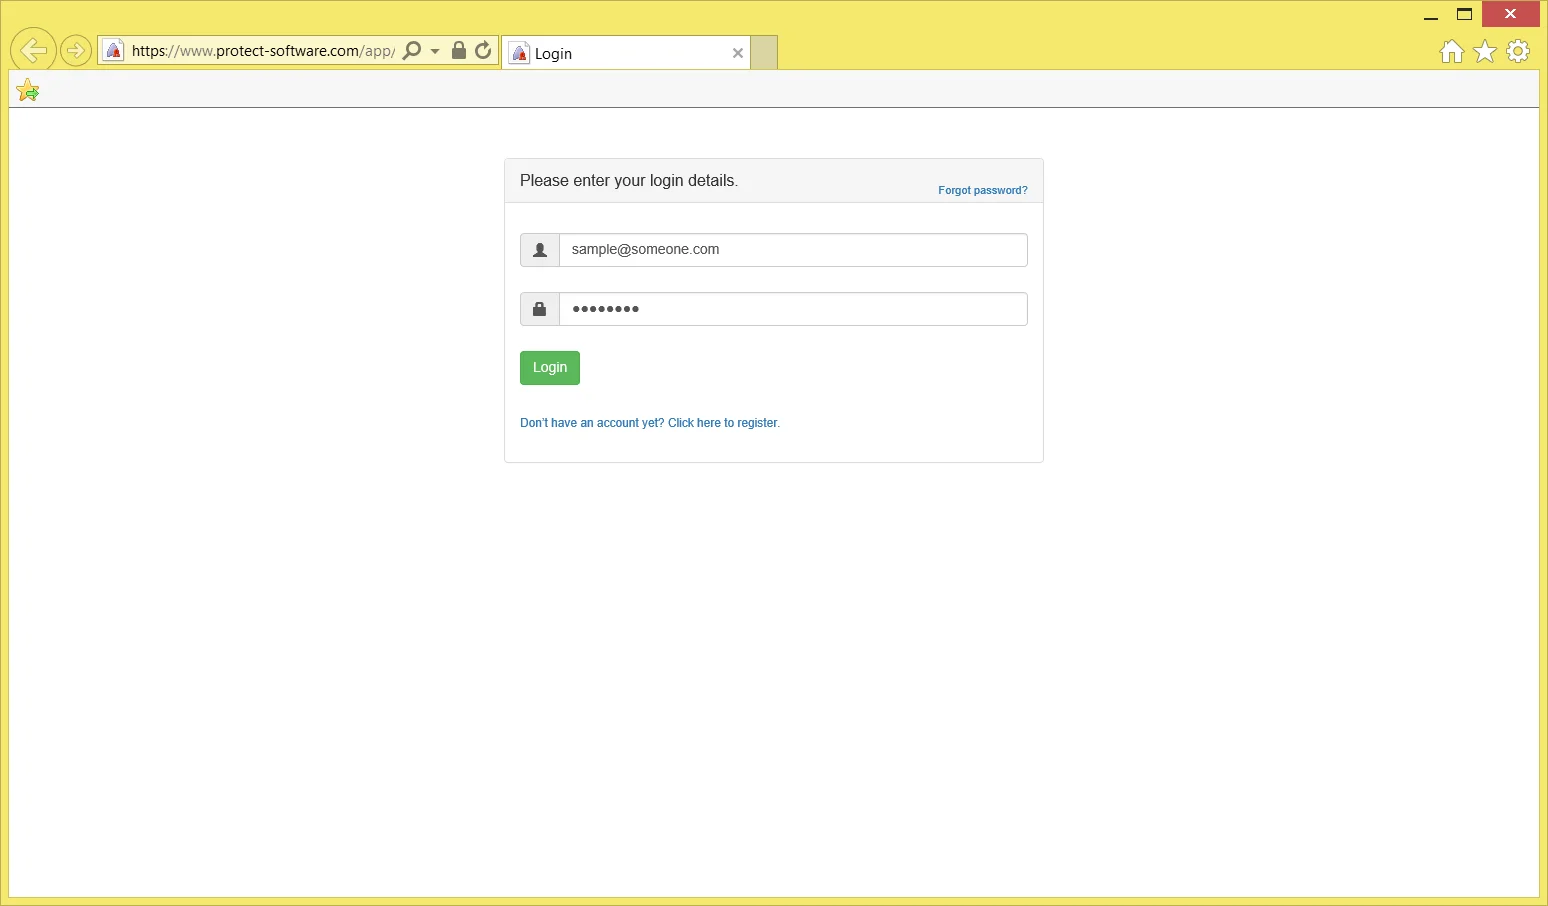Click the register account link
Image resolution: width=1548 pixels, height=906 pixels.
point(649,423)
